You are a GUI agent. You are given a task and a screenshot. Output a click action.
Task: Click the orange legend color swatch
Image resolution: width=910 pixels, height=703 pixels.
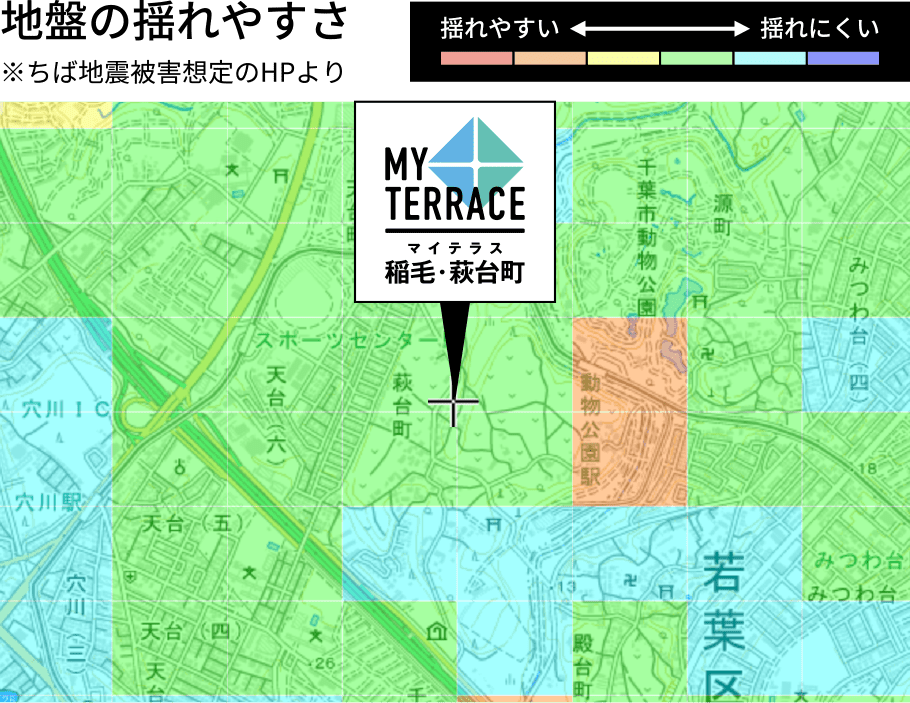[x=550, y=58]
